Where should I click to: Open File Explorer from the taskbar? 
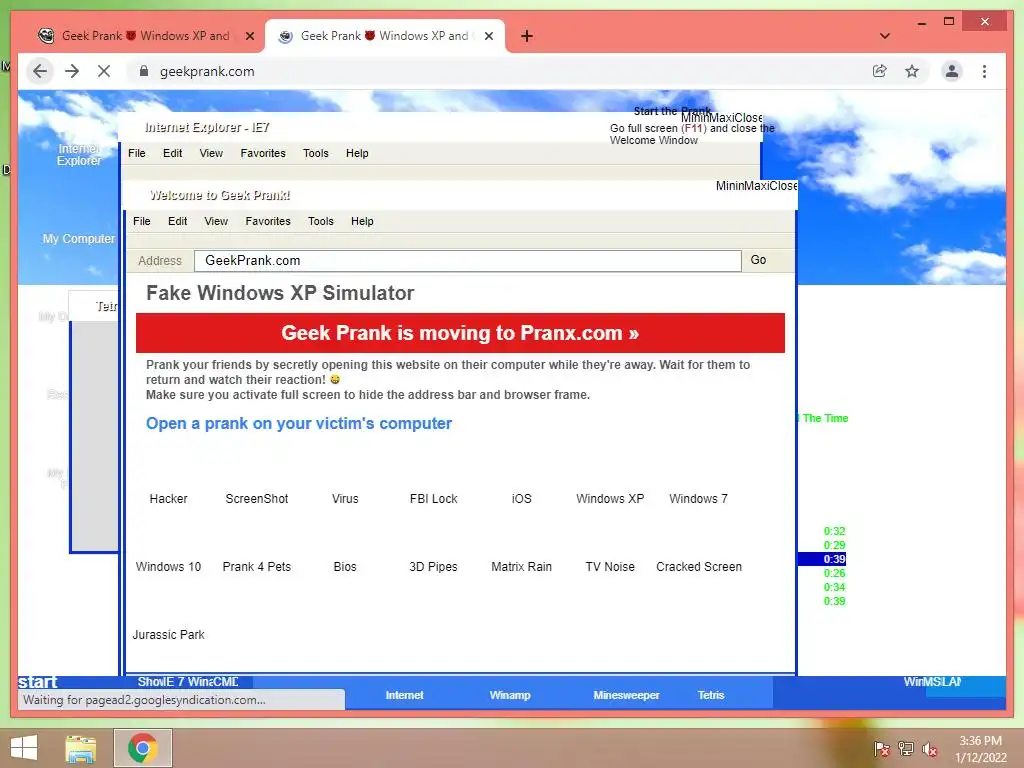tap(80, 748)
